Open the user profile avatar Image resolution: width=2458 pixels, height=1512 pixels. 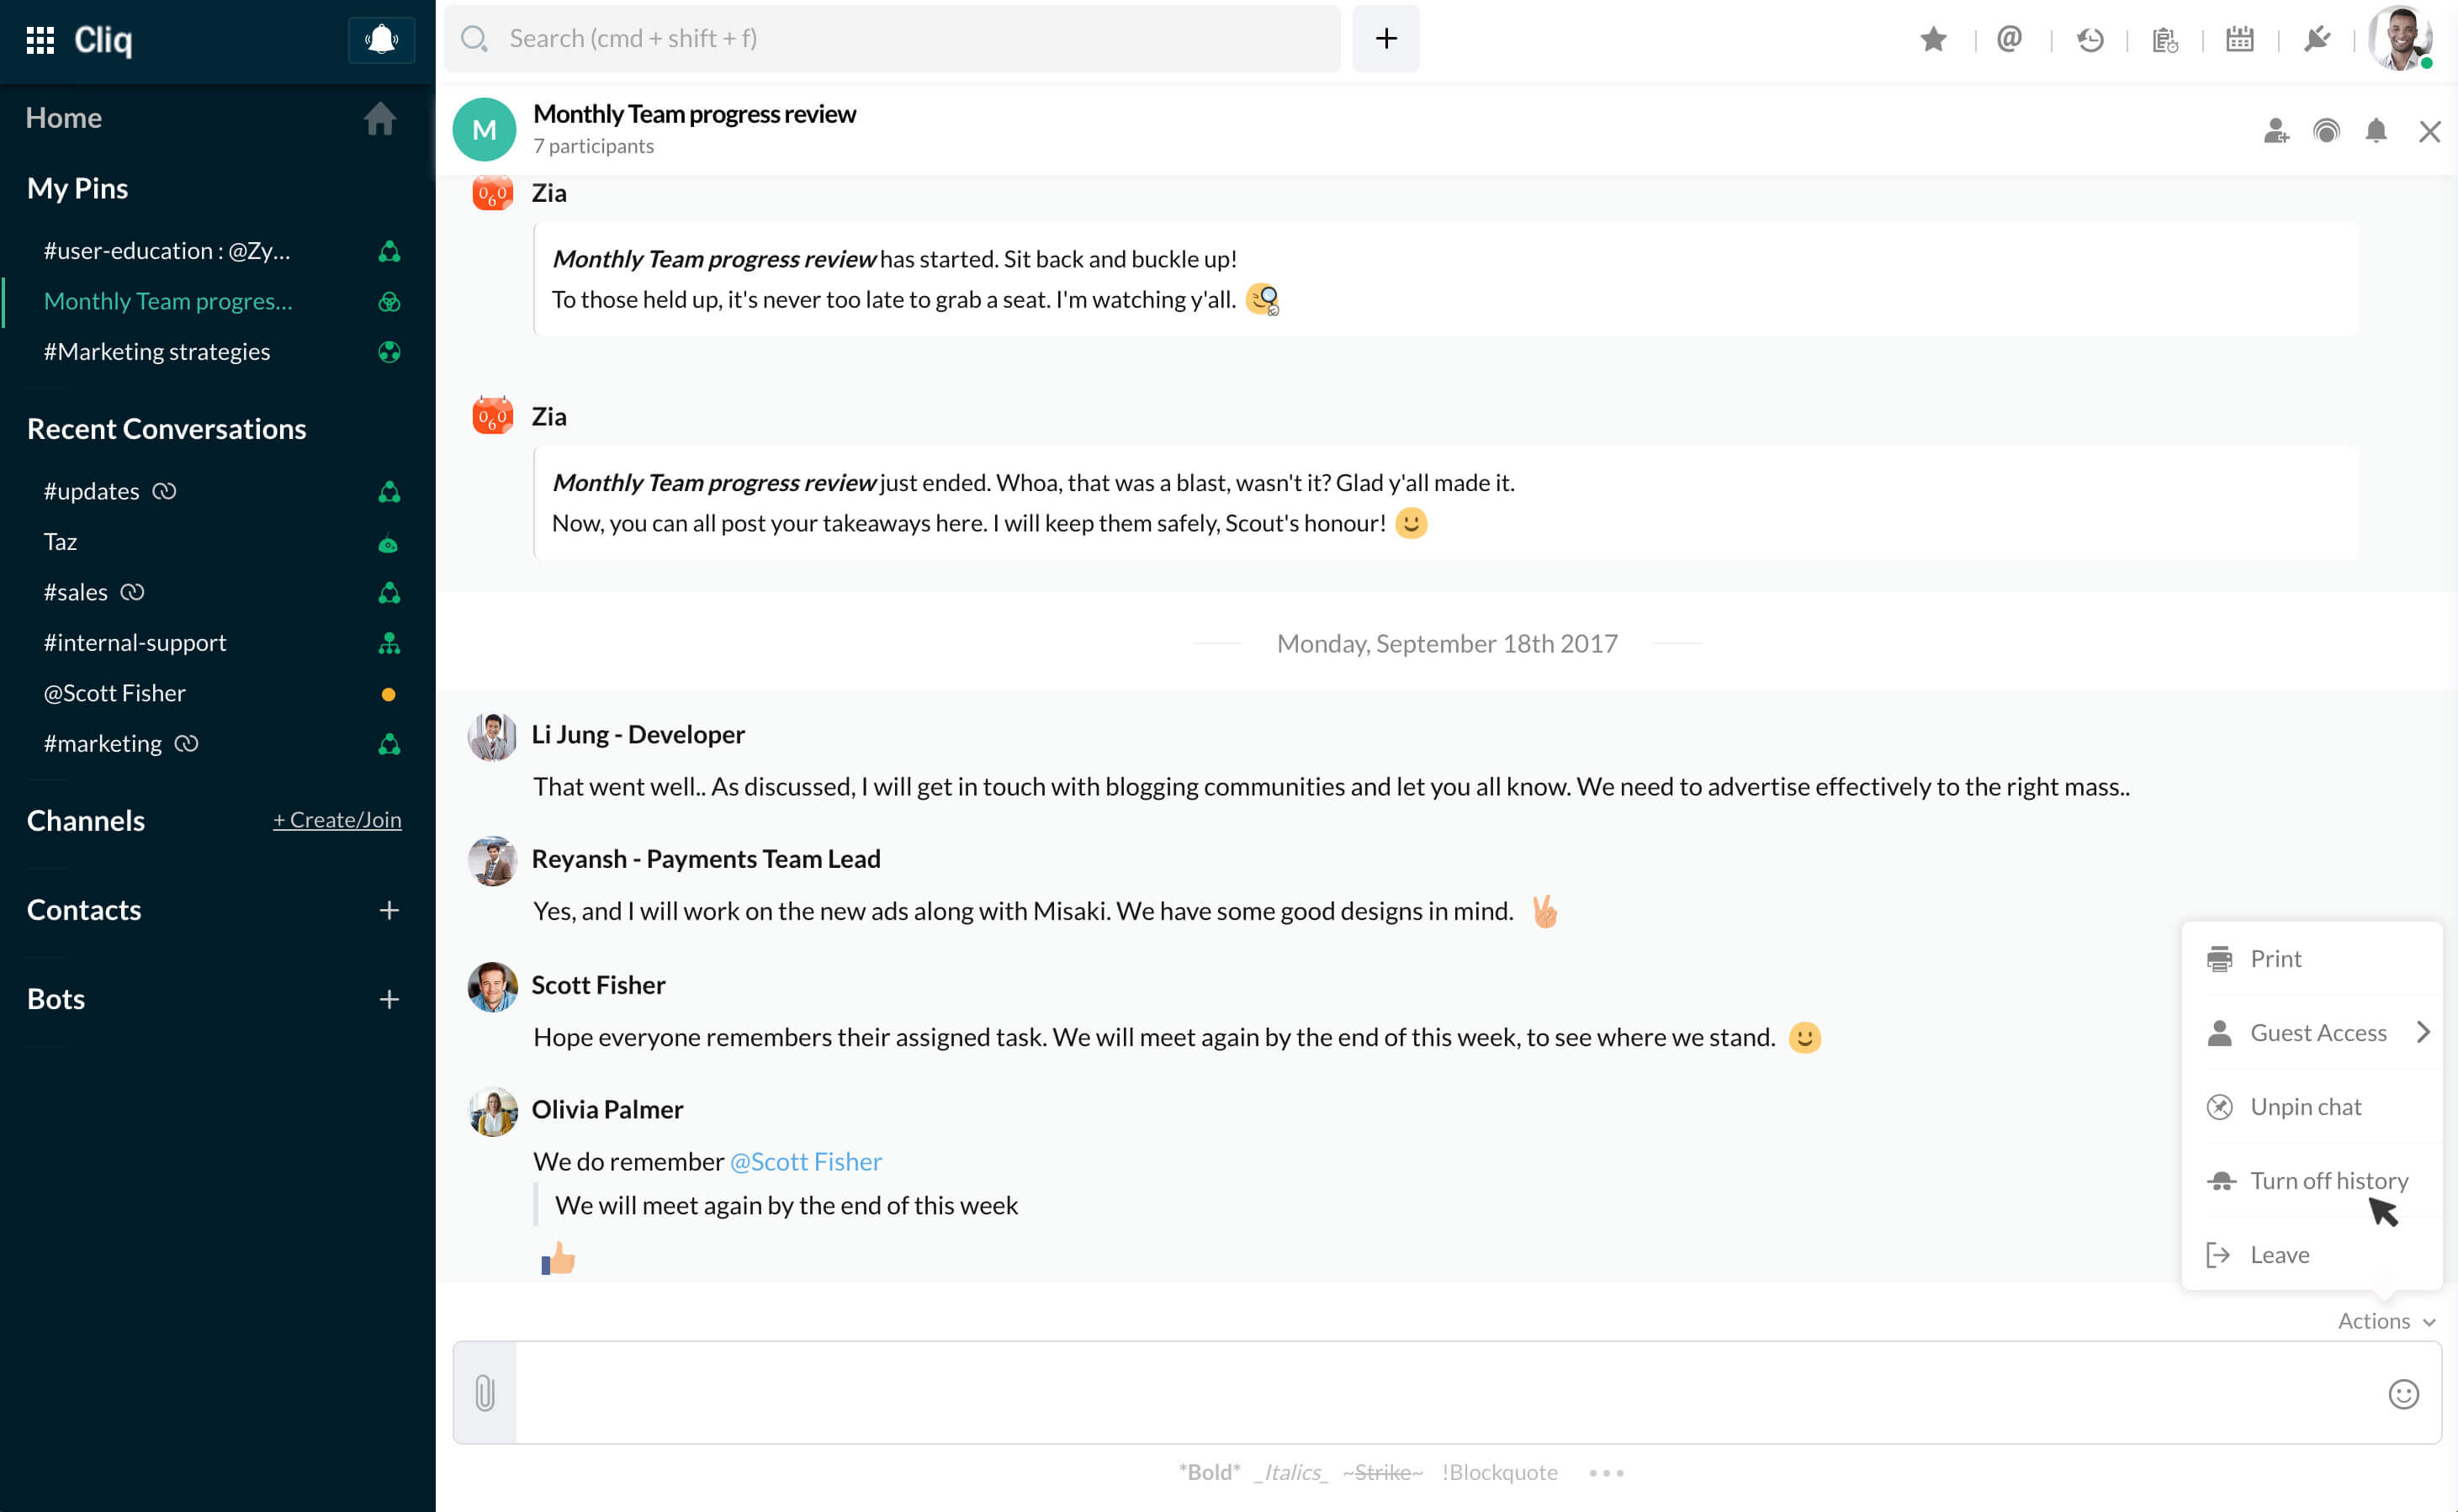(2400, 38)
